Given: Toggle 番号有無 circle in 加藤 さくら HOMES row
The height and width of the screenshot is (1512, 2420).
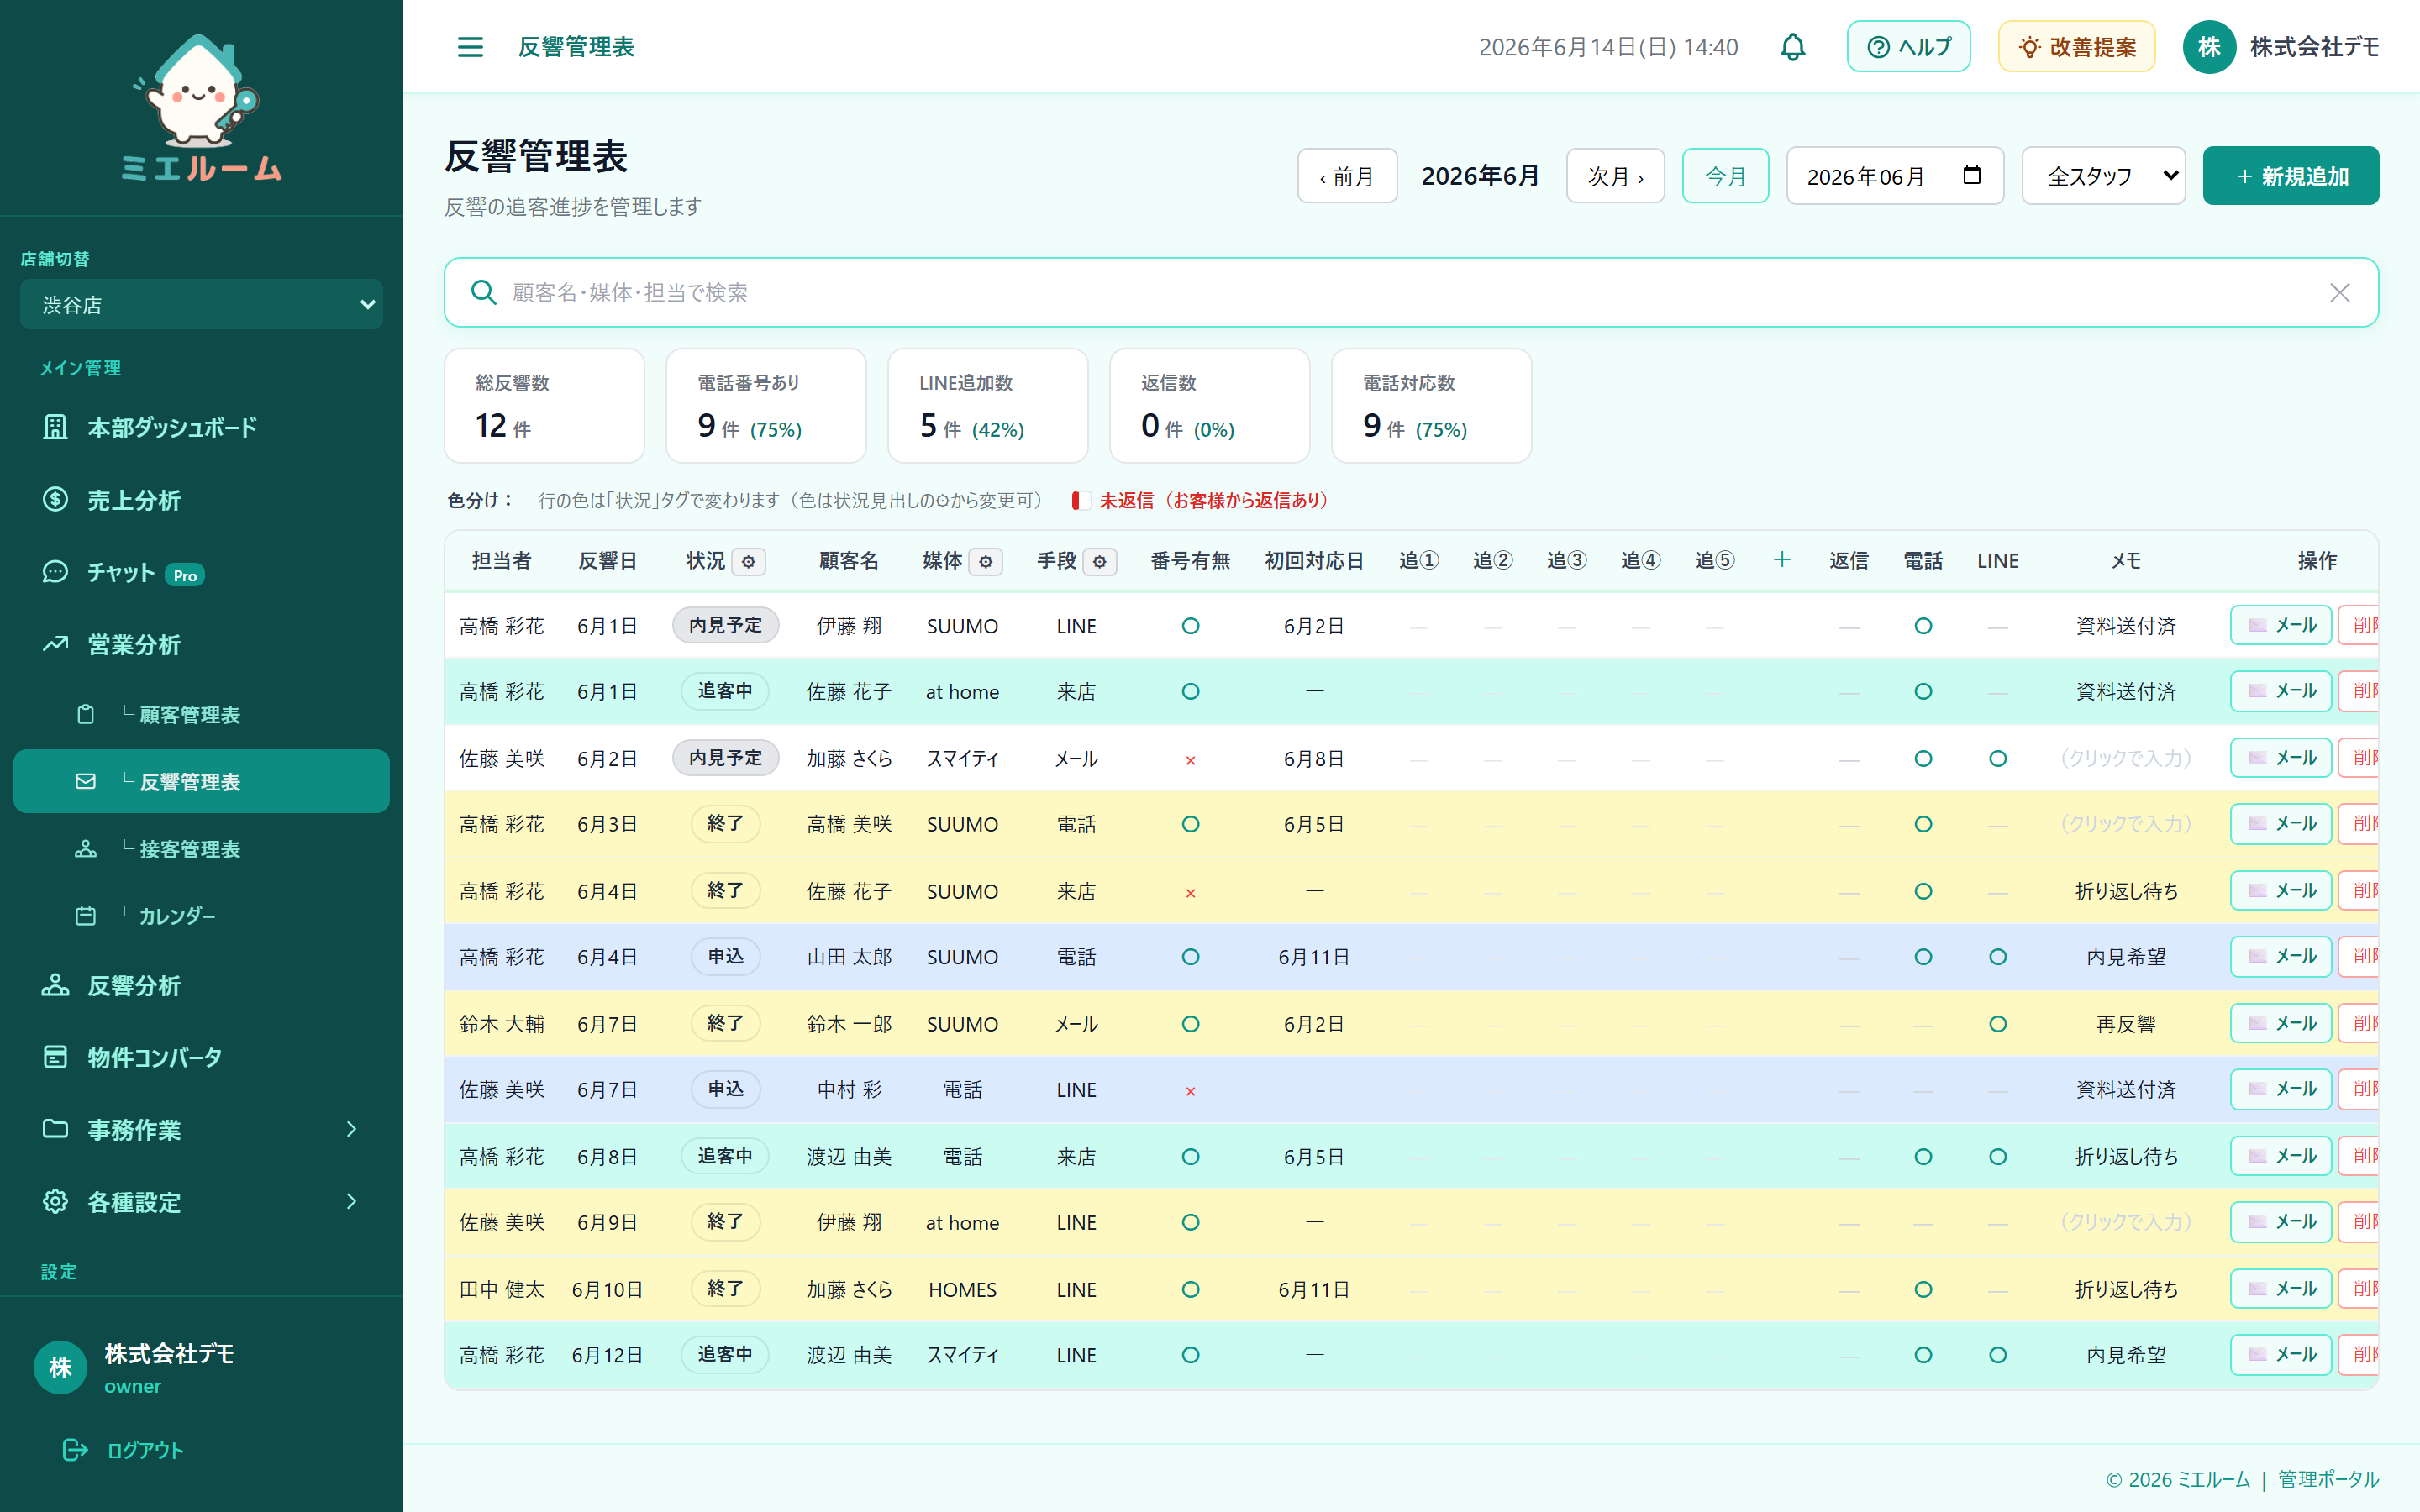Looking at the screenshot, I should [x=1190, y=1289].
